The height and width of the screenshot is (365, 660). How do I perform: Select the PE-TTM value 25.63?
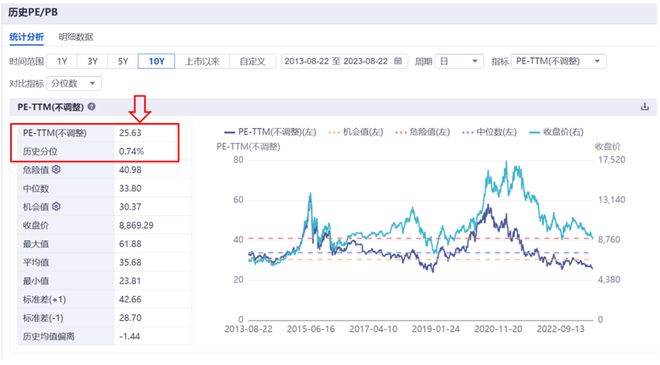[x=130, y=133]
